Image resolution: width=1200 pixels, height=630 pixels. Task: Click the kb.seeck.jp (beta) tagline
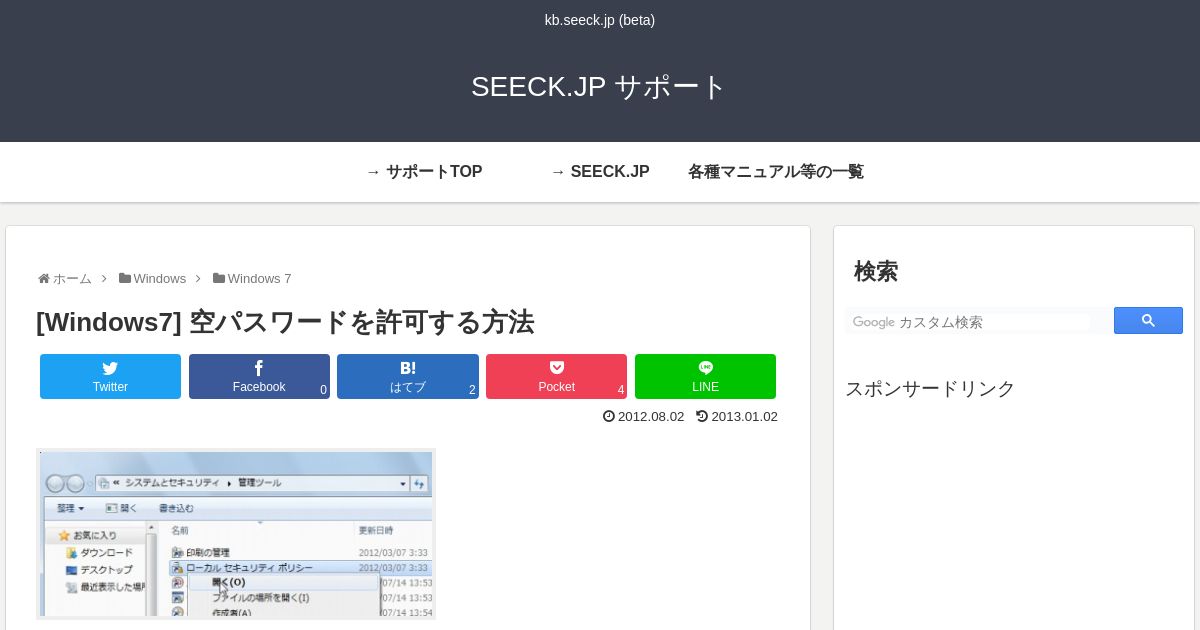coord(600,20)
